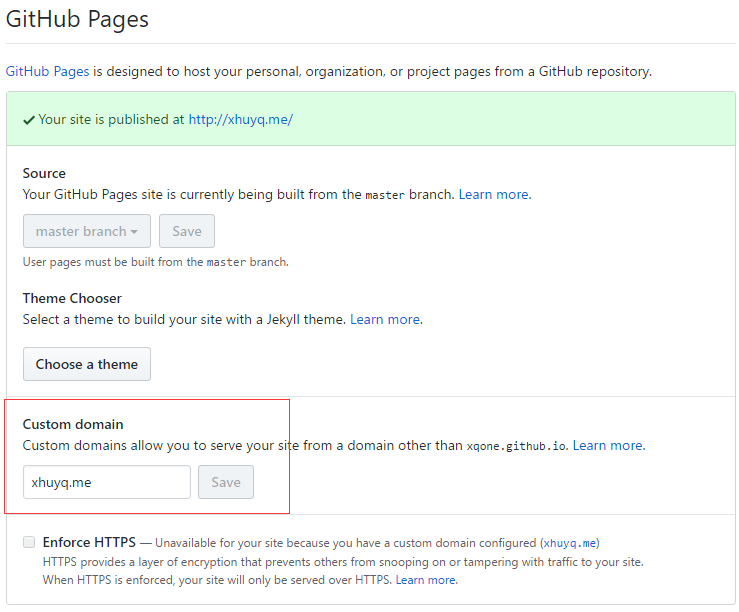Click Learn more link in Theme Chooser
This screenshot has width=739, height=612.
coord(385,319)
